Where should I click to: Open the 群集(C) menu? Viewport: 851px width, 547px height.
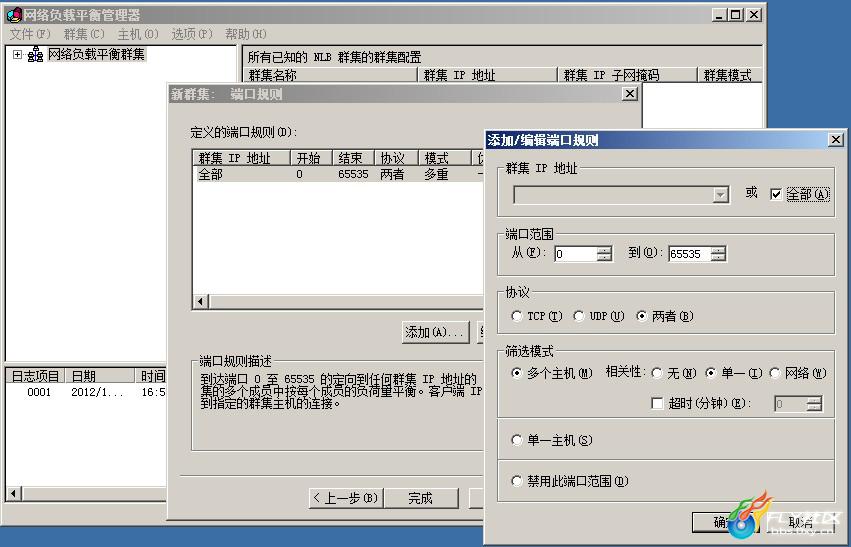point(84,34)
